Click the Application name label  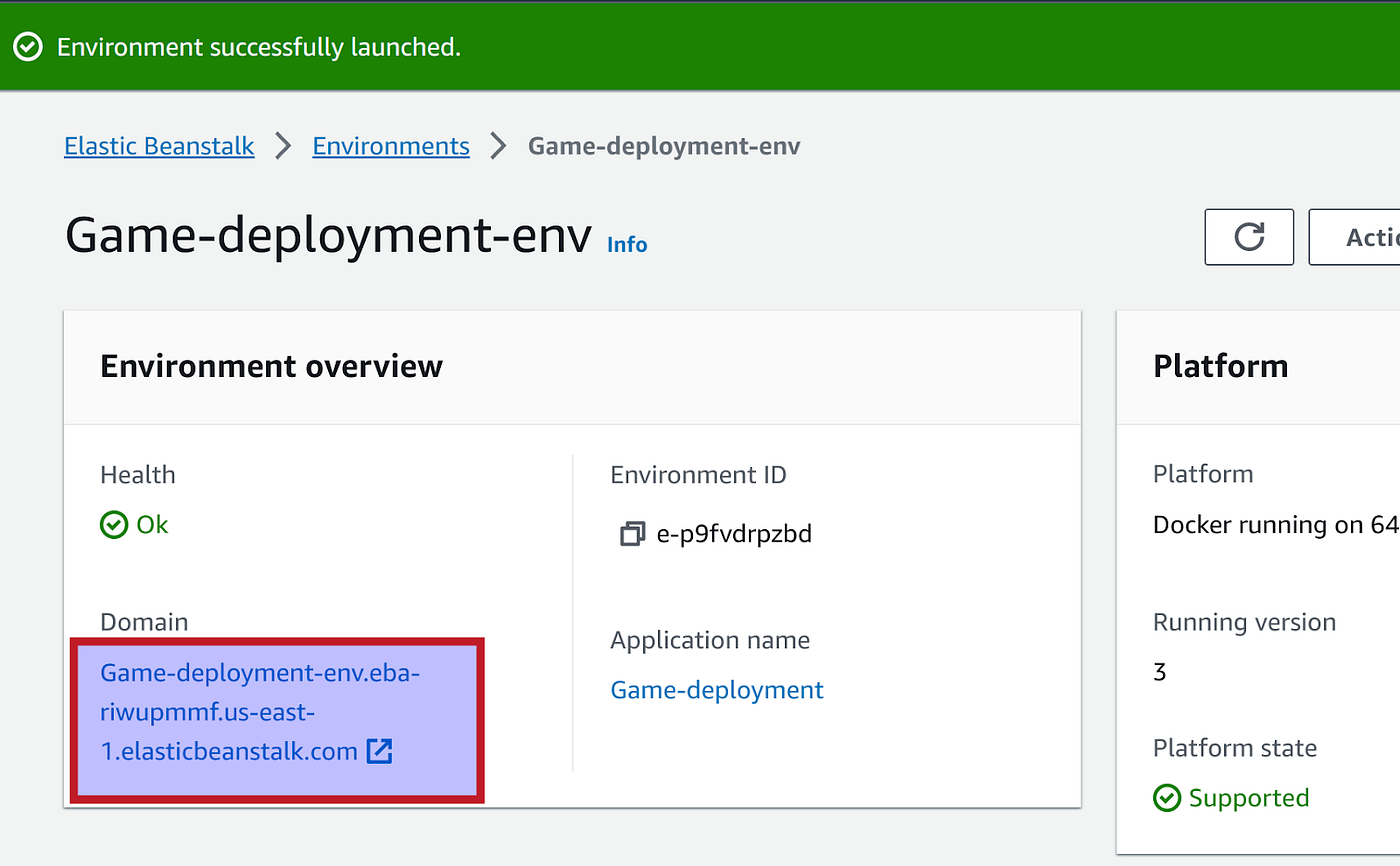[710, 640]
